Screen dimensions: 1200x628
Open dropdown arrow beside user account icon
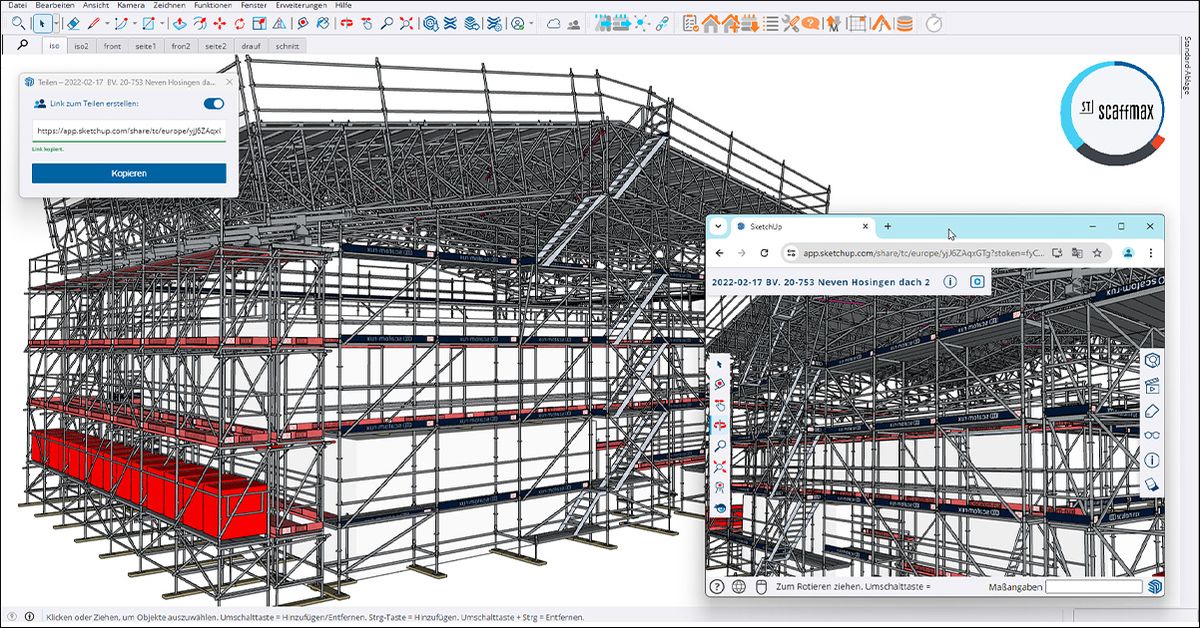coord(531,23)
